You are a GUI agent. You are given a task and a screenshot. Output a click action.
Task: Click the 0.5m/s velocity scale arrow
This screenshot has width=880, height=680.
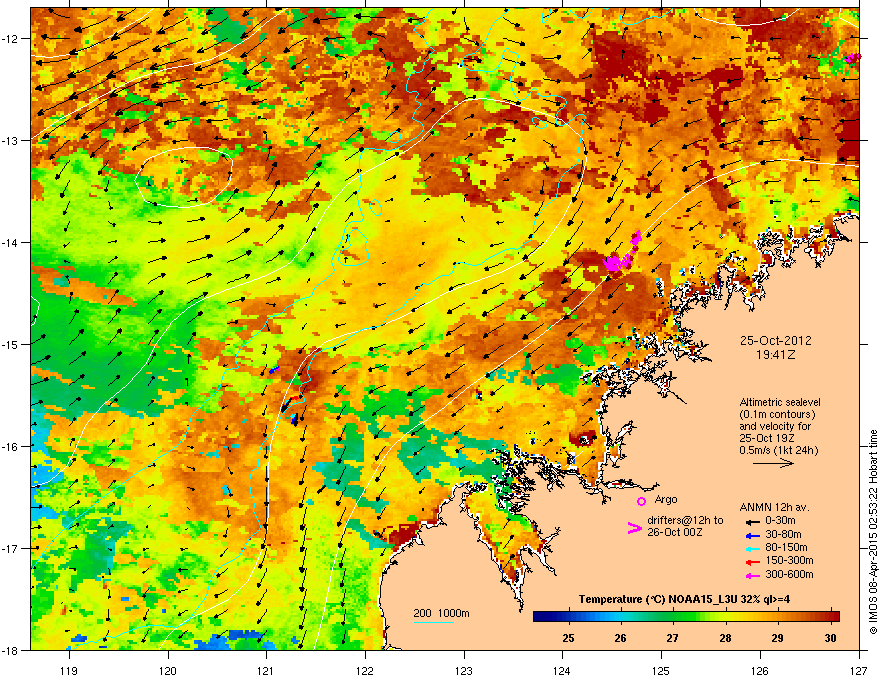pyautogui.click(x=773, y=463)
